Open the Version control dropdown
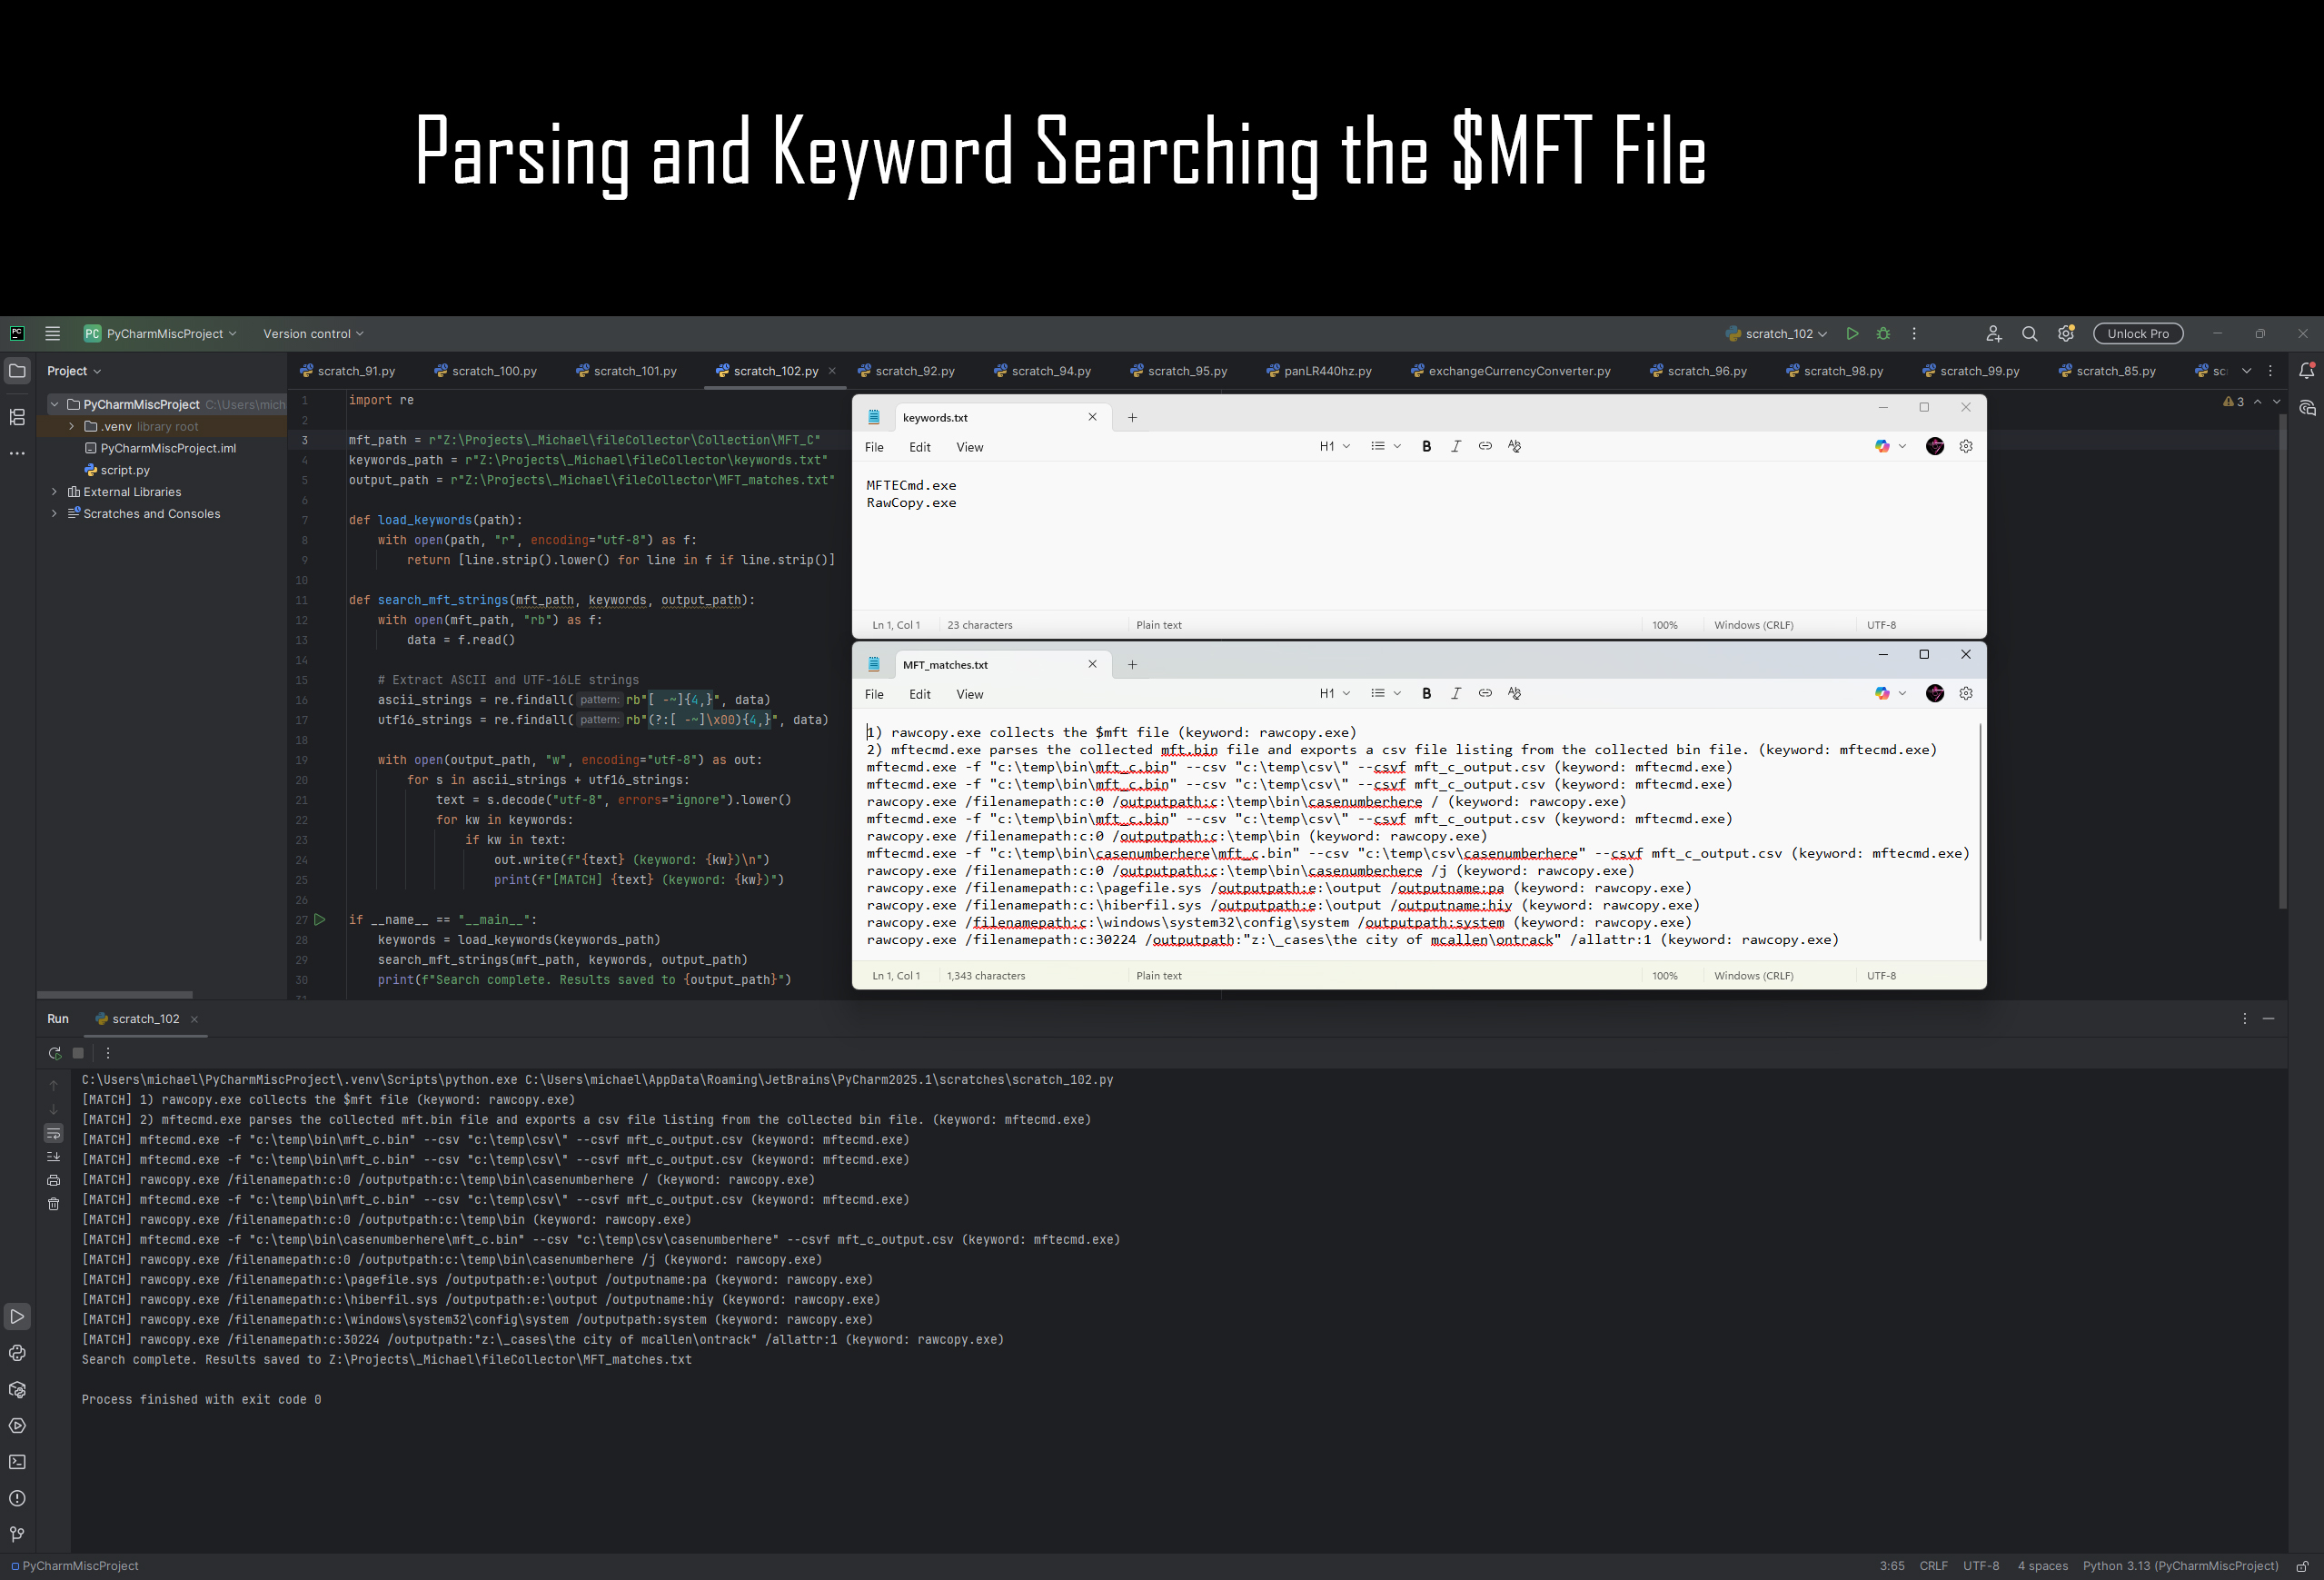This screenshot has height=1580, width=2324. pyautogui.click(x=313, y=334)
